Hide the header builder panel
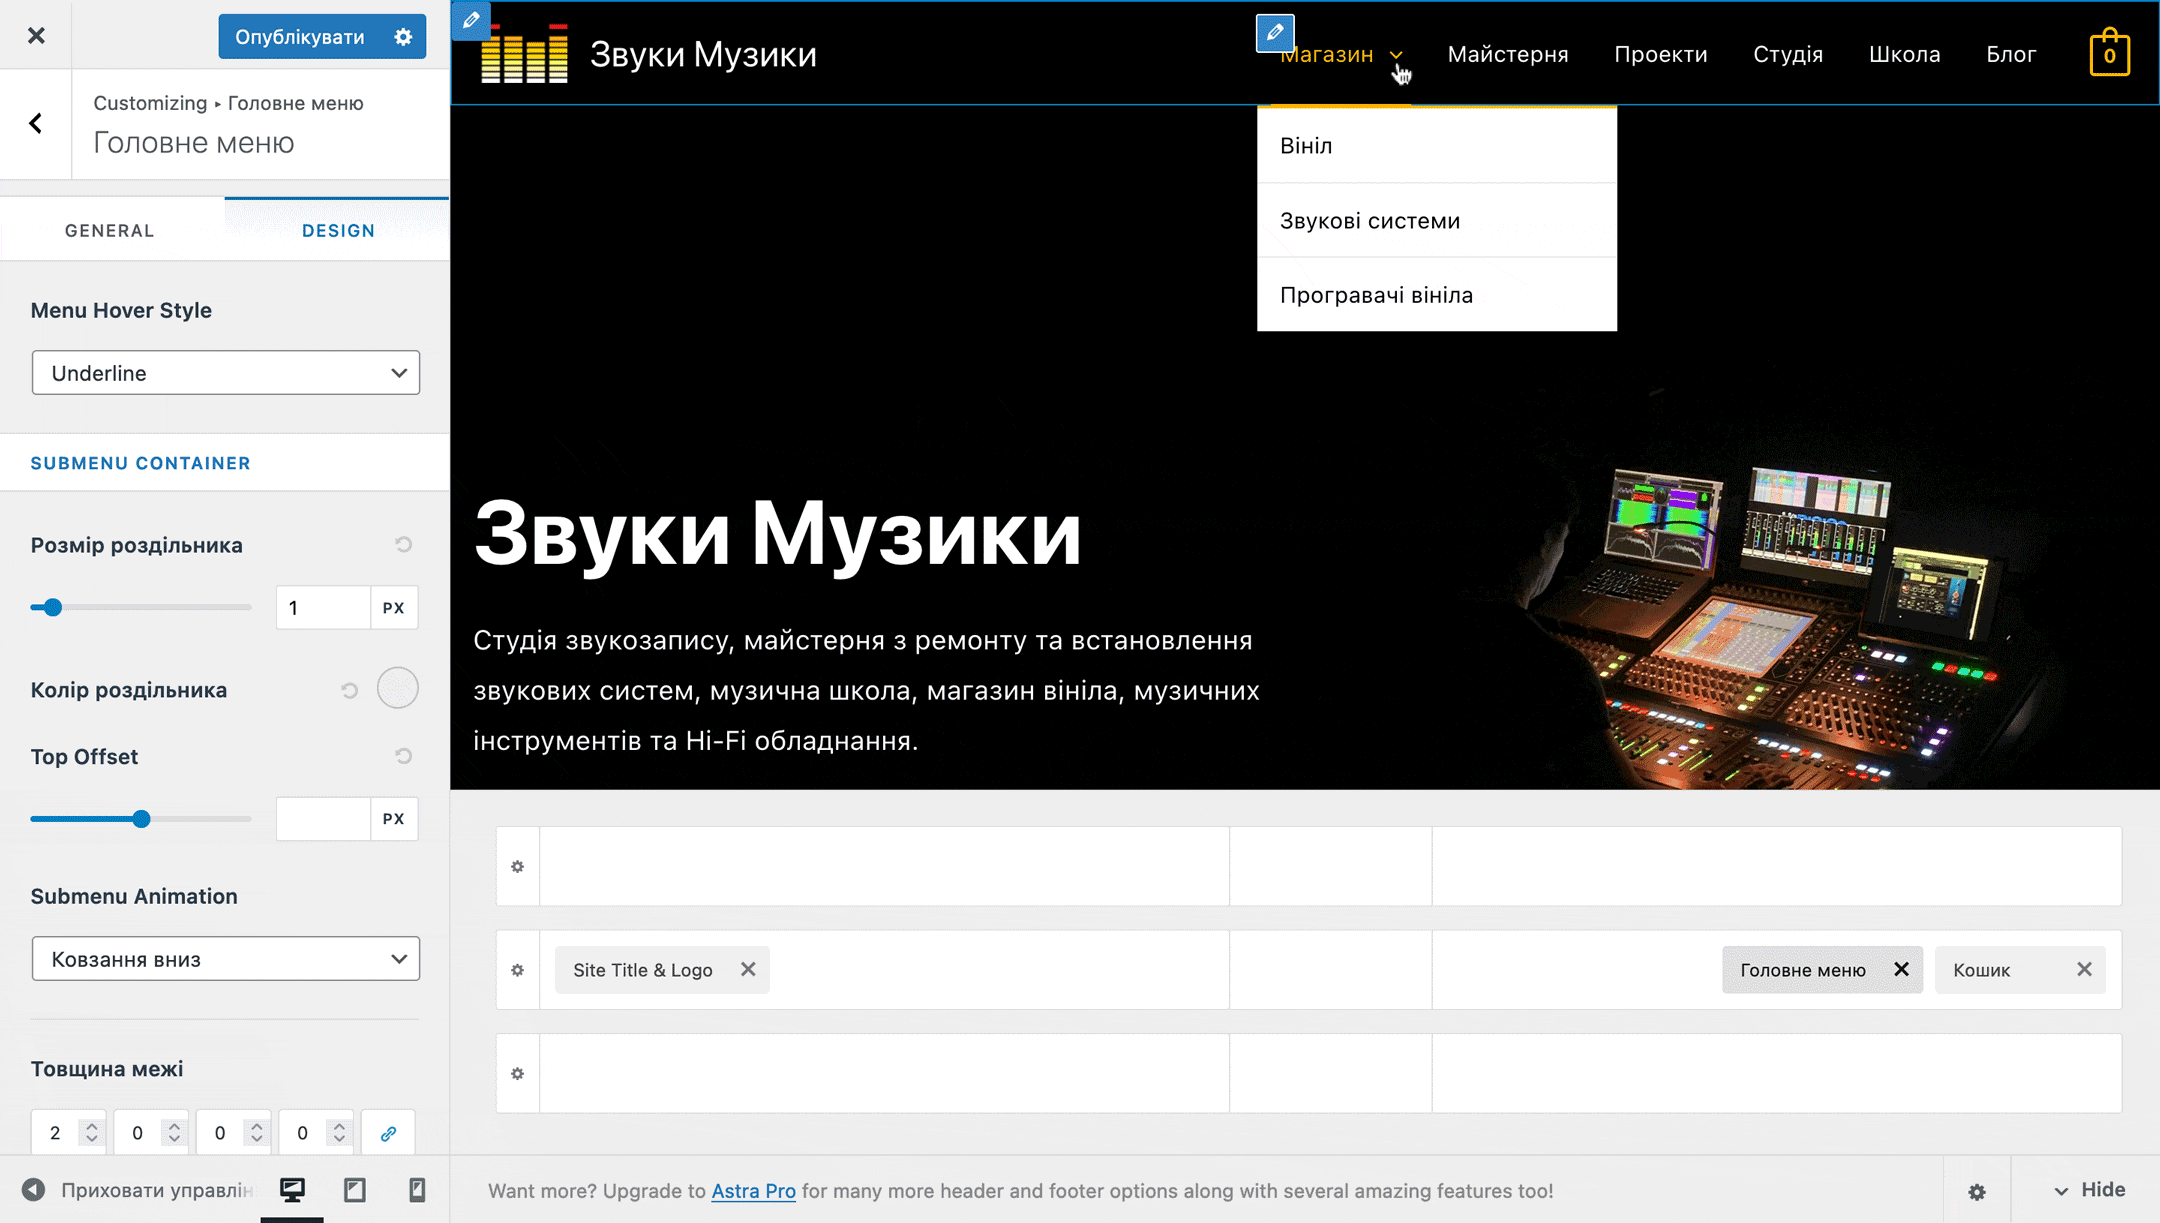2160x1223 pixels. point(2089,1190)
